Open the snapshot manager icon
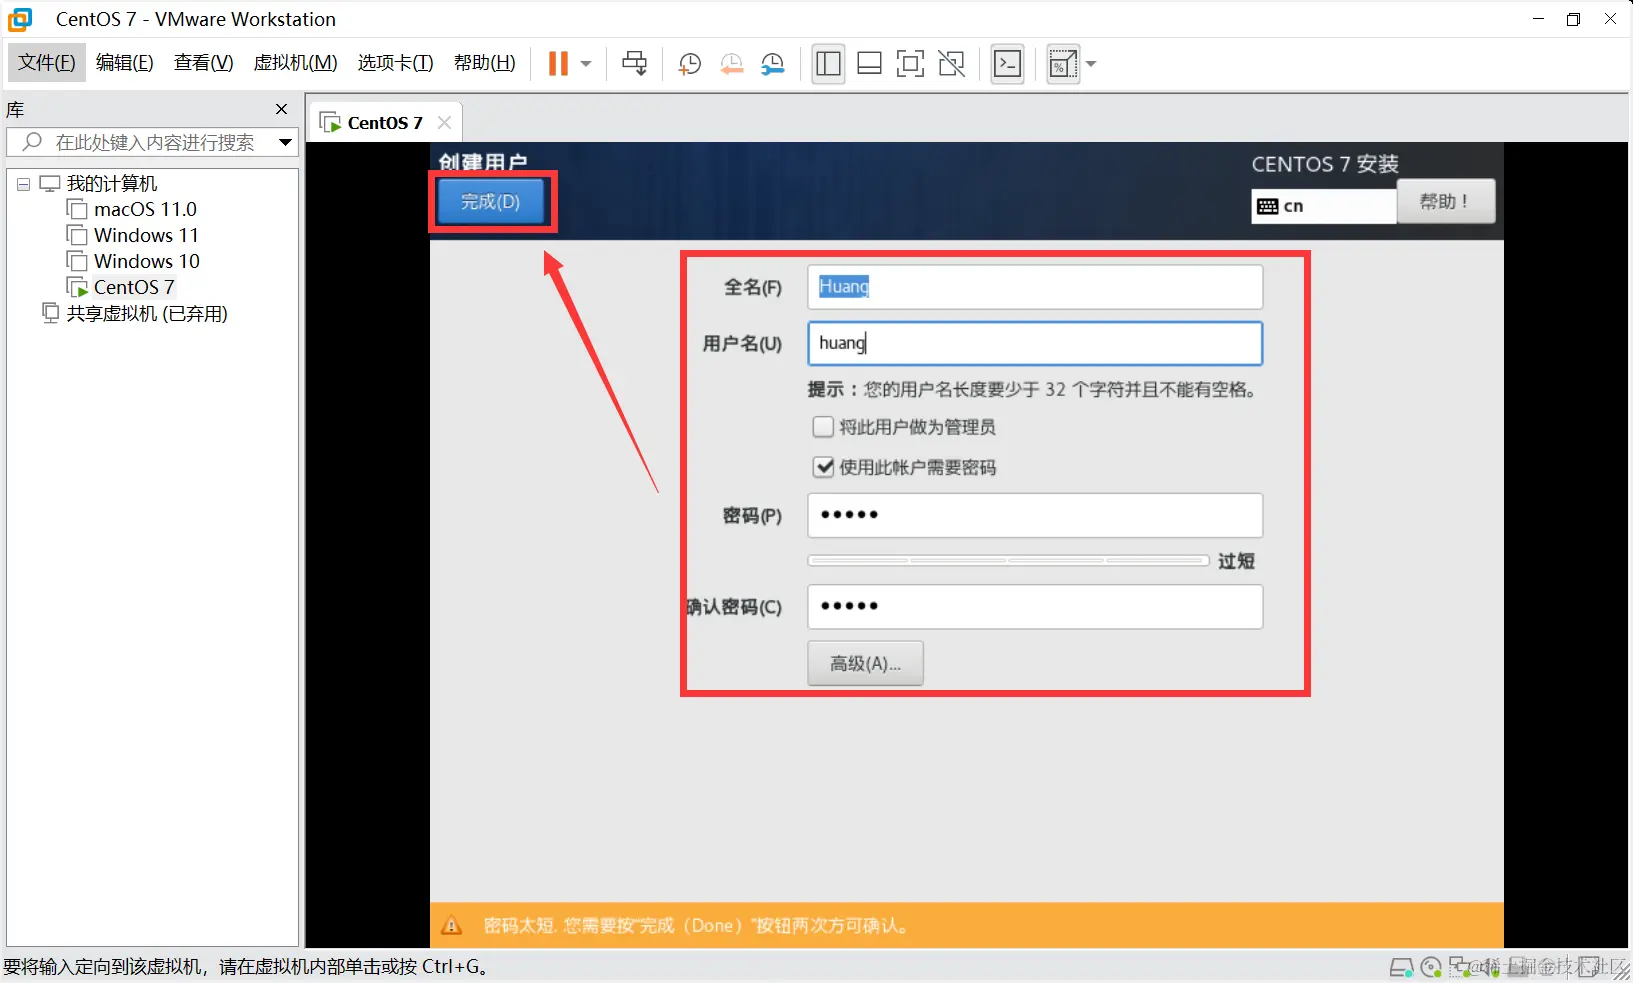 tap(773, 64)
